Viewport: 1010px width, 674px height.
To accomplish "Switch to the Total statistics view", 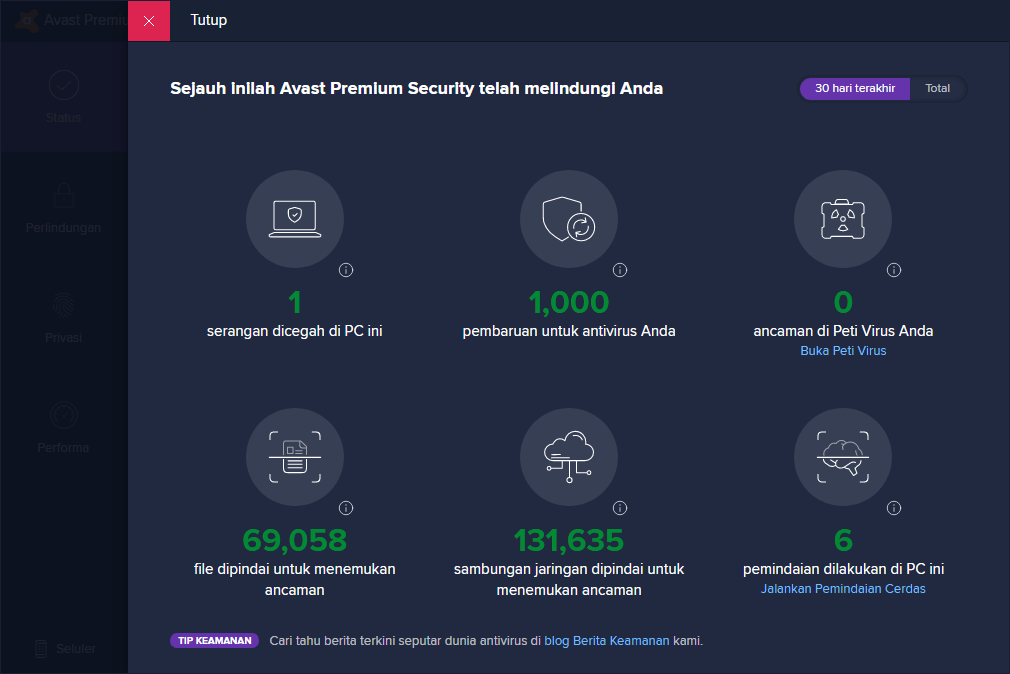I will point(937,89).
